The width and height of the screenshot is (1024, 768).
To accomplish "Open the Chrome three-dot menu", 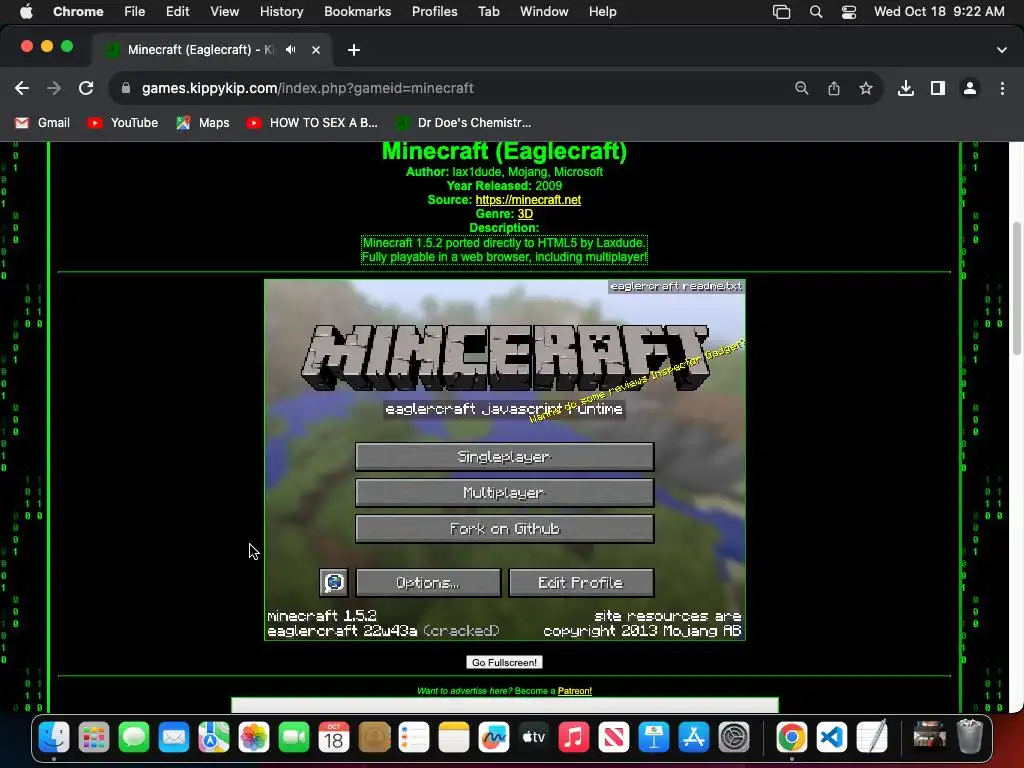I will click(1002, 88).
